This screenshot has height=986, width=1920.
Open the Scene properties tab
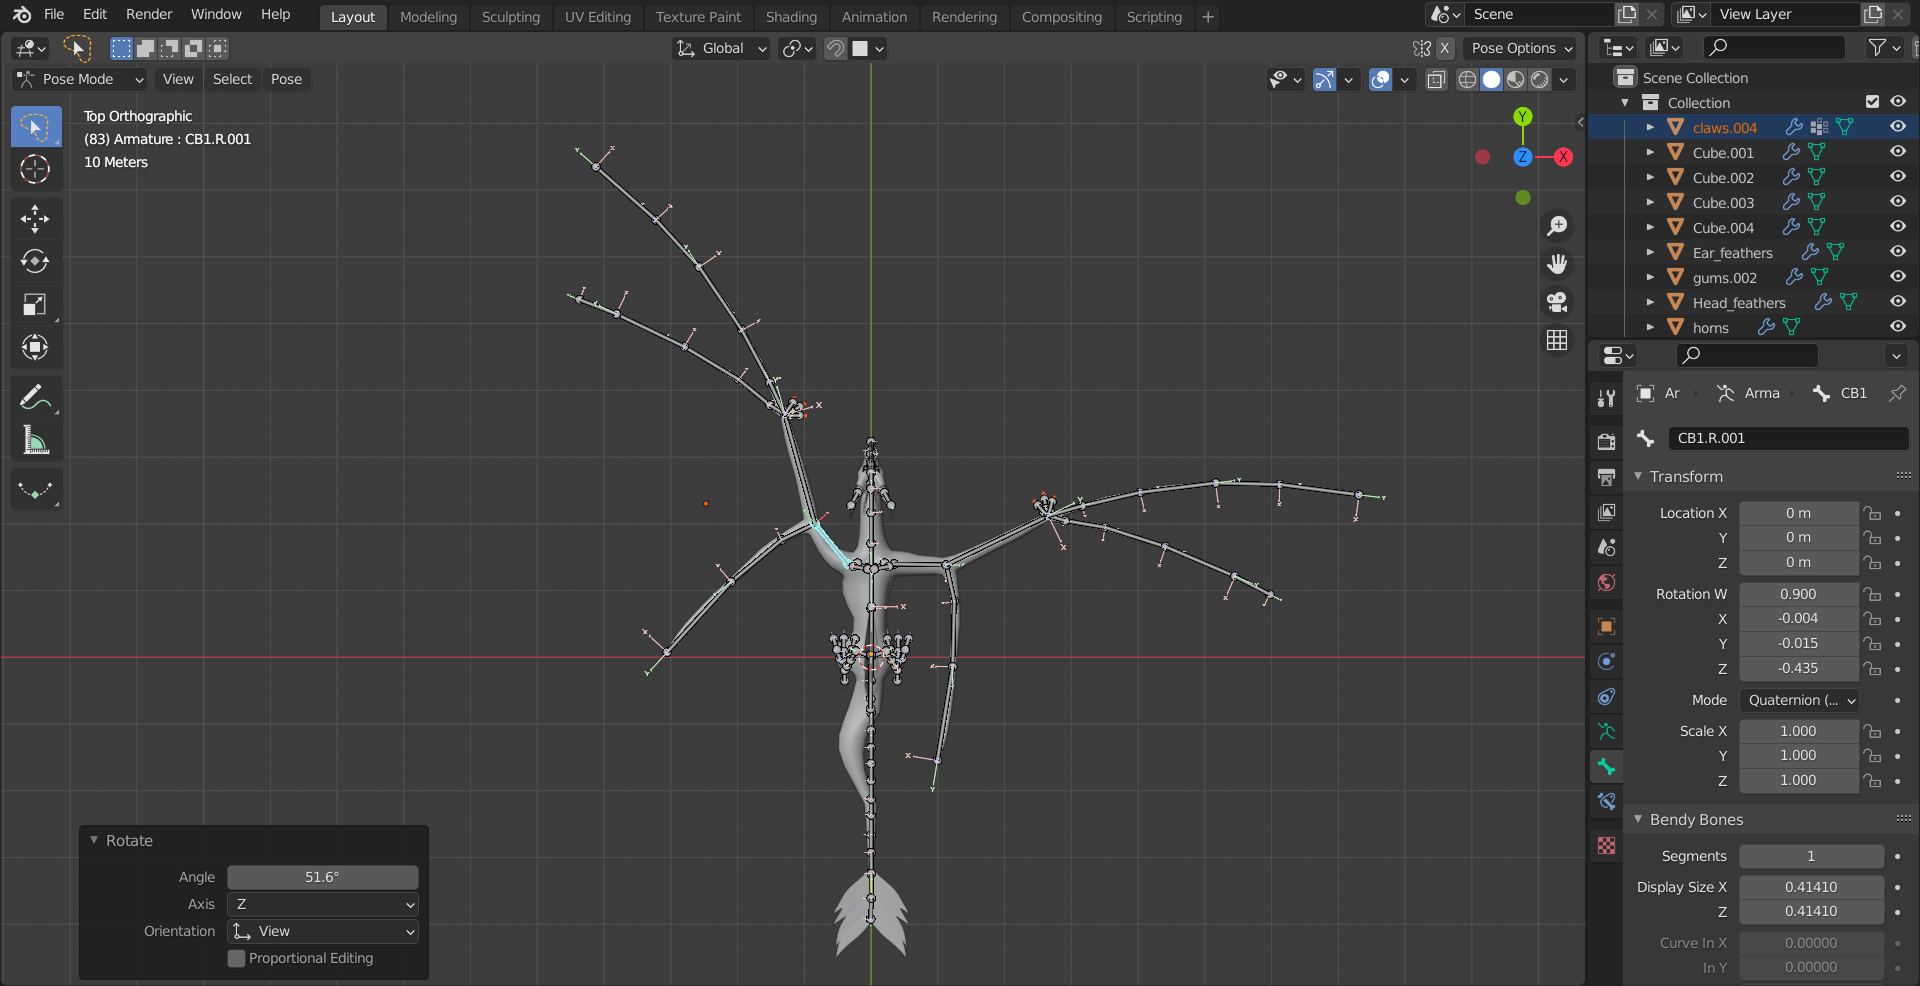1606,547
